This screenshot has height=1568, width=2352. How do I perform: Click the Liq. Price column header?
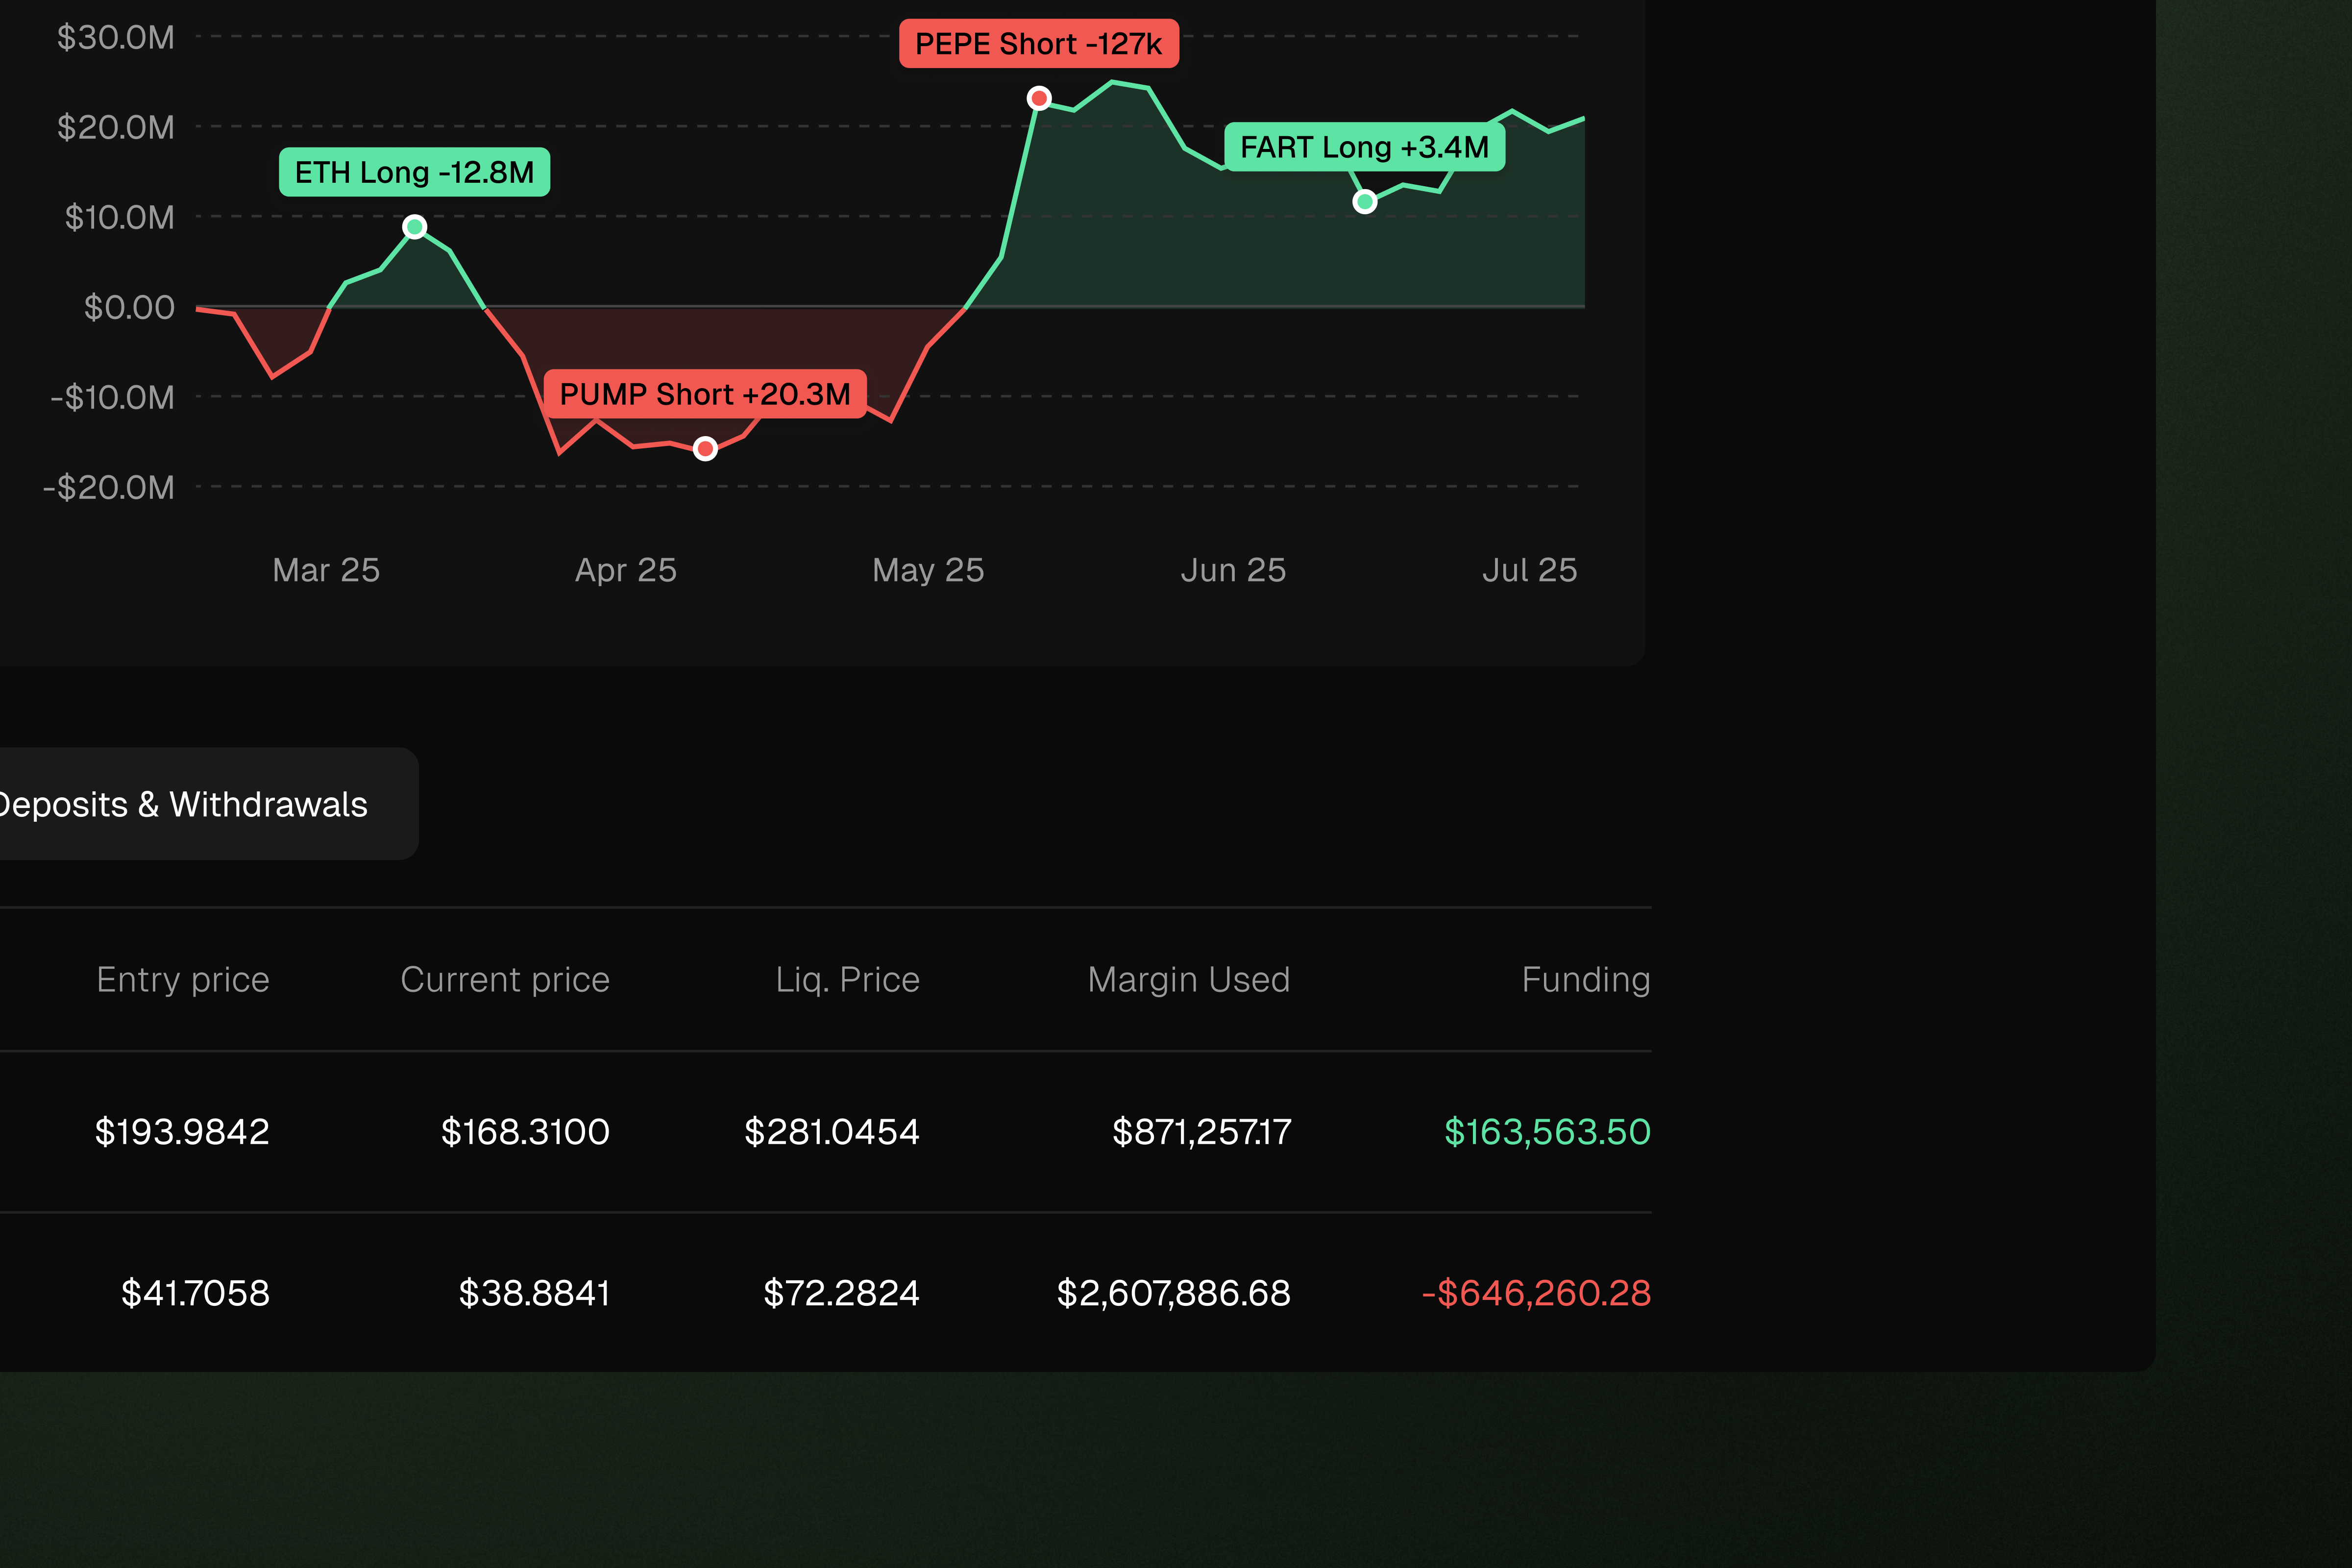[847, 980]
